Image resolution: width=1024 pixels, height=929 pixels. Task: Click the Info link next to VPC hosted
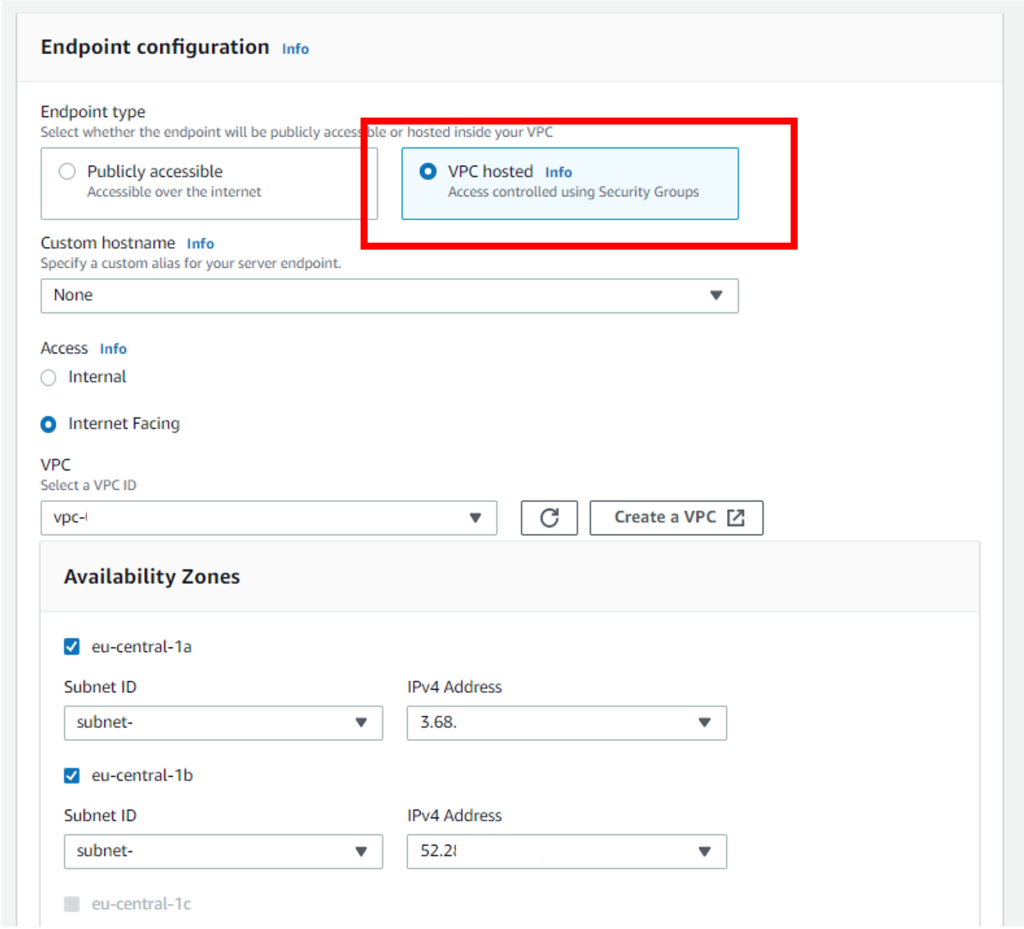(558, 171)
